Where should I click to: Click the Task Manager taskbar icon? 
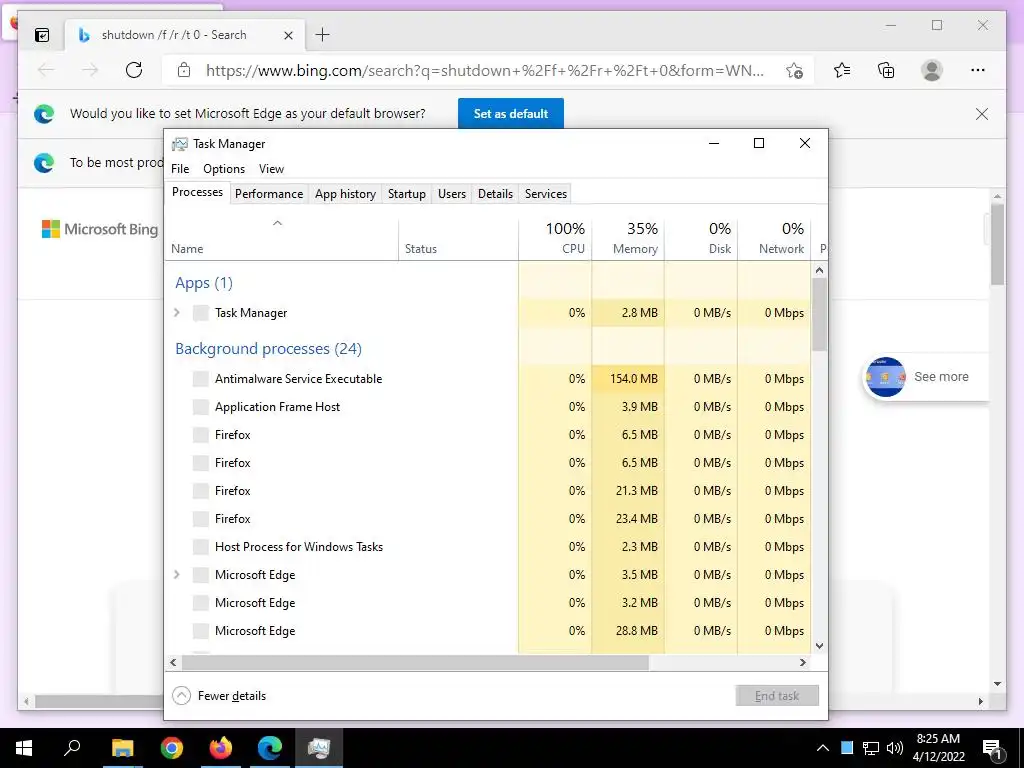pyautogui.click(x=319, y=748)
